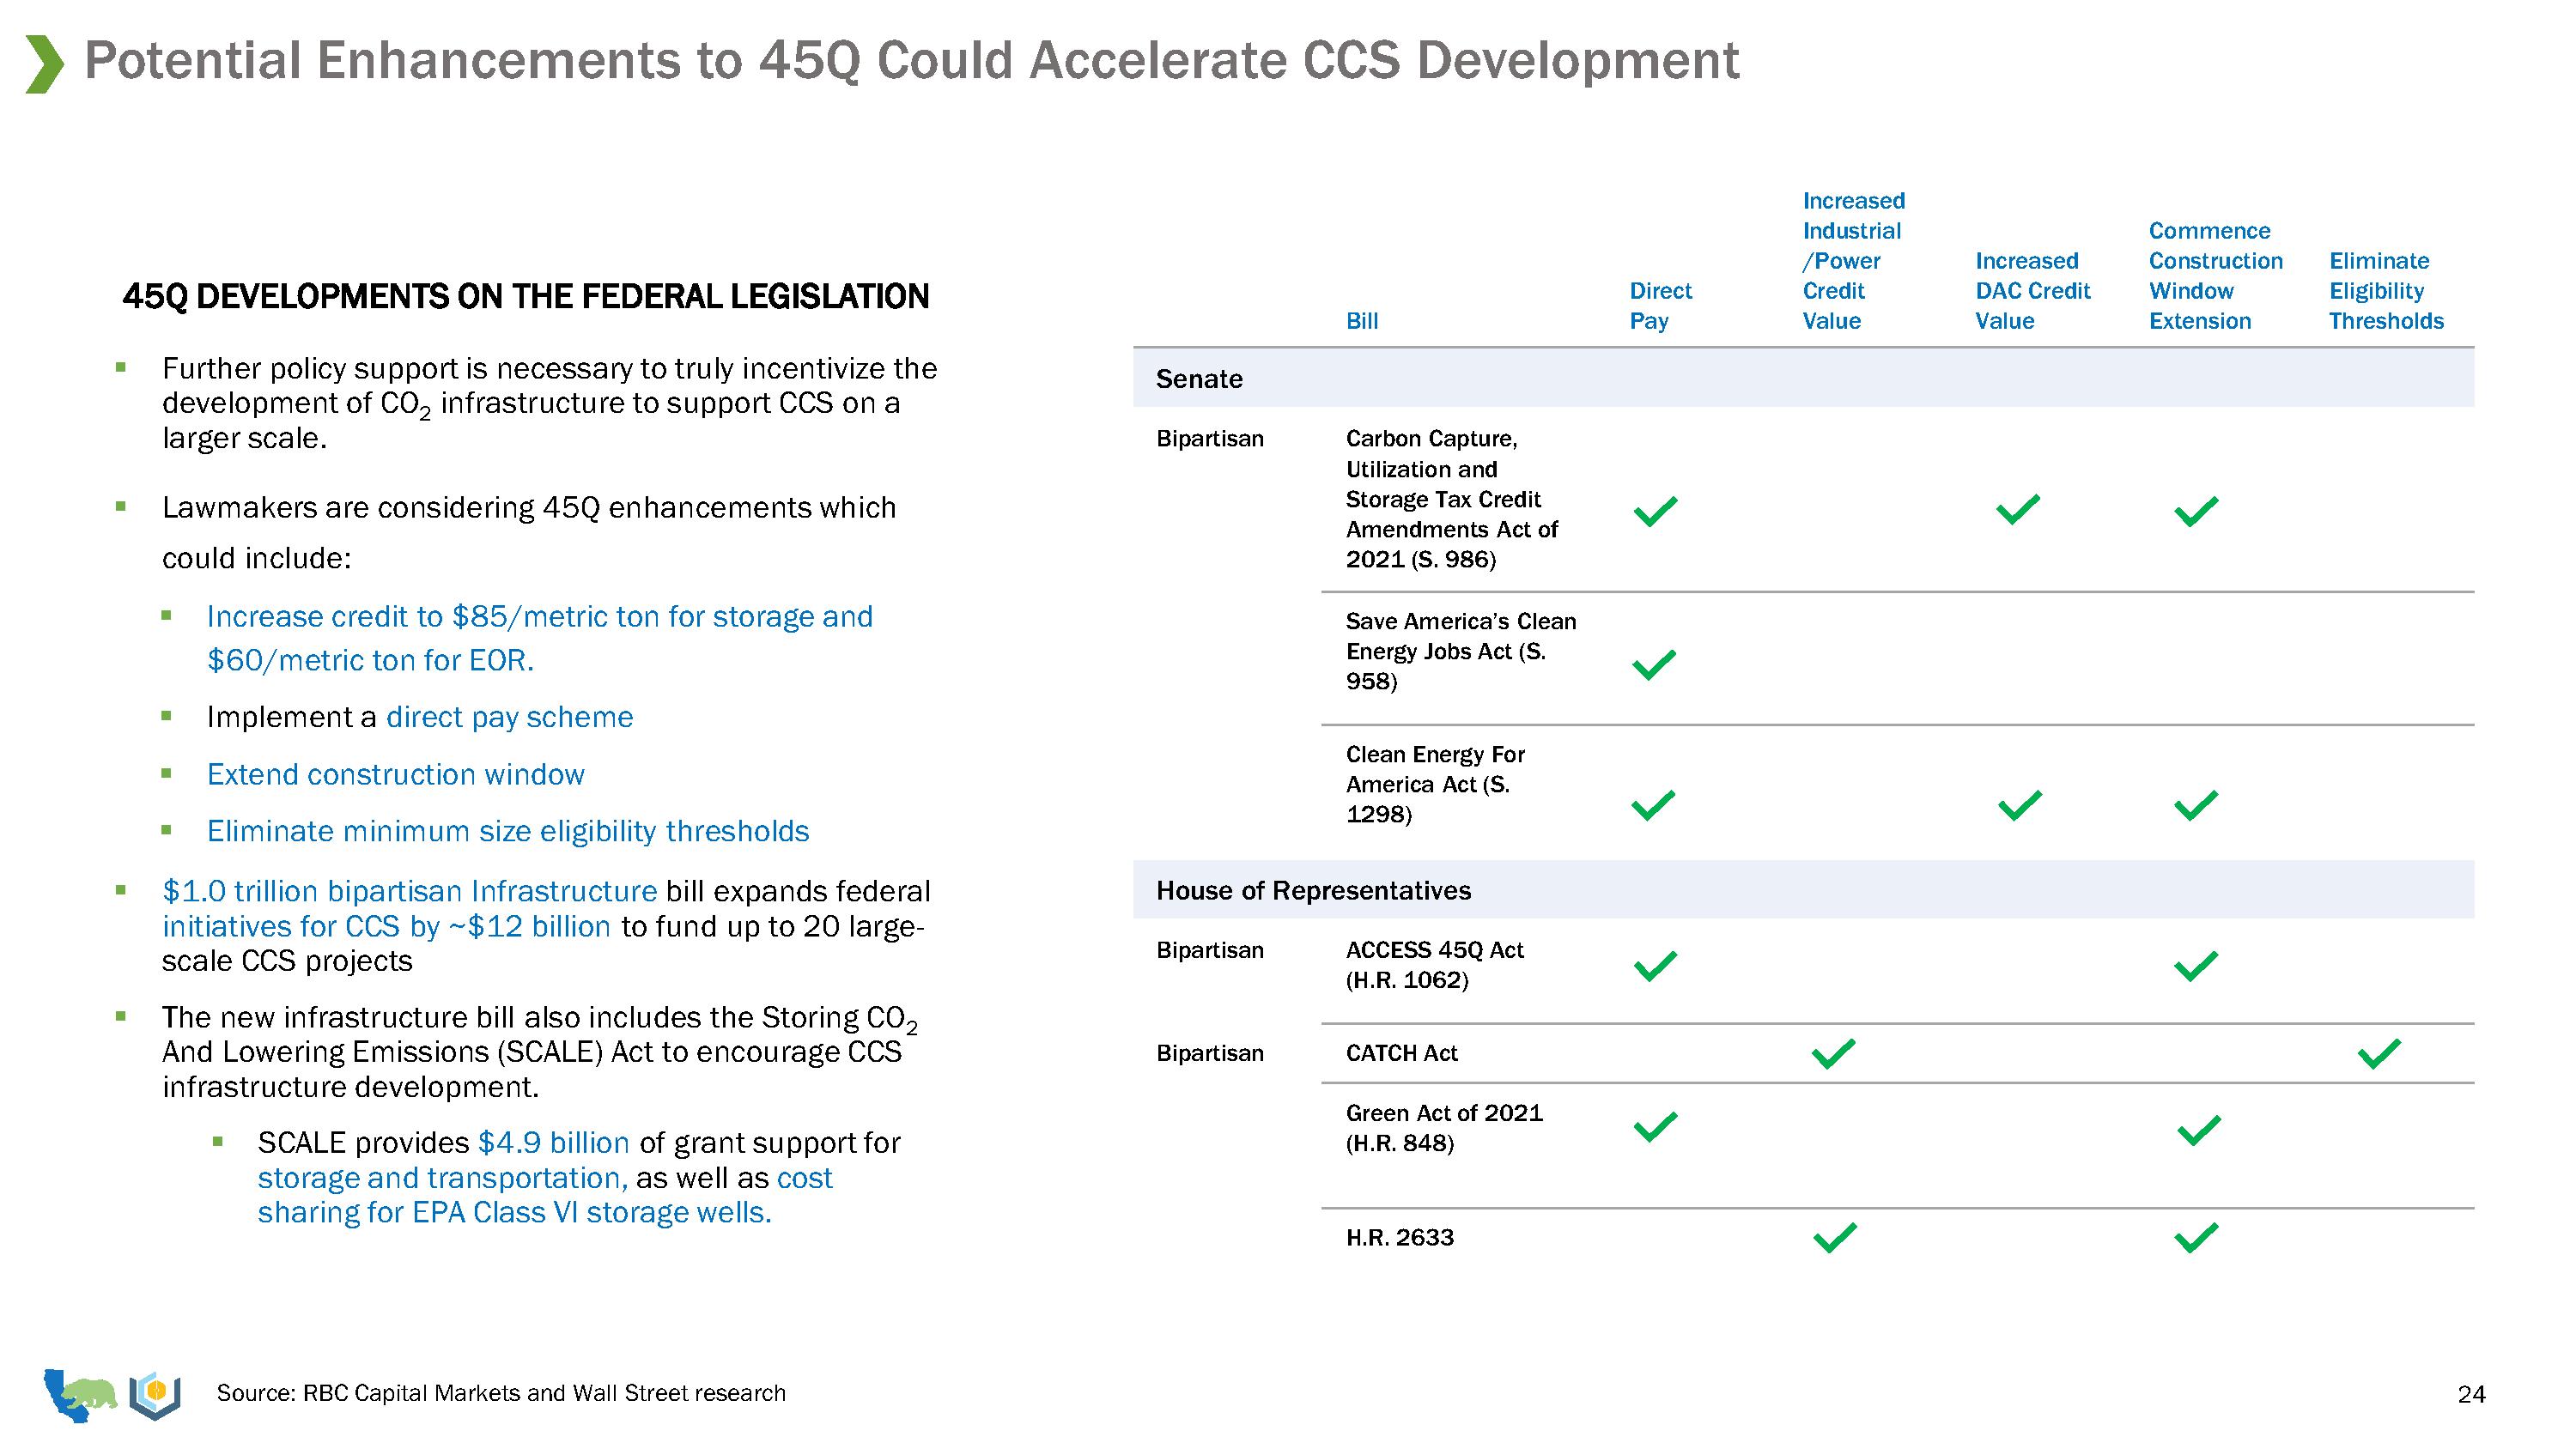Click the Direct Pay checkmark for S. 986
This screenshot has height=1449, width=2576.
[x=1655, y=511]
